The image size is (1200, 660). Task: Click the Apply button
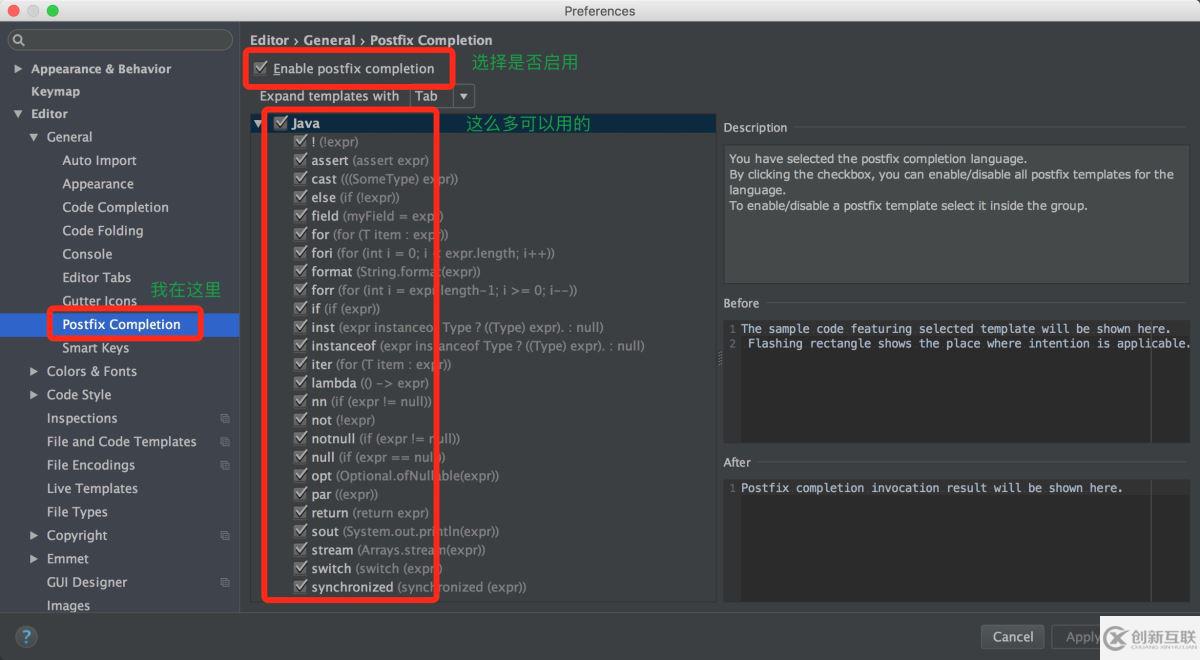pyautogui.click(x=1082, y=637)
